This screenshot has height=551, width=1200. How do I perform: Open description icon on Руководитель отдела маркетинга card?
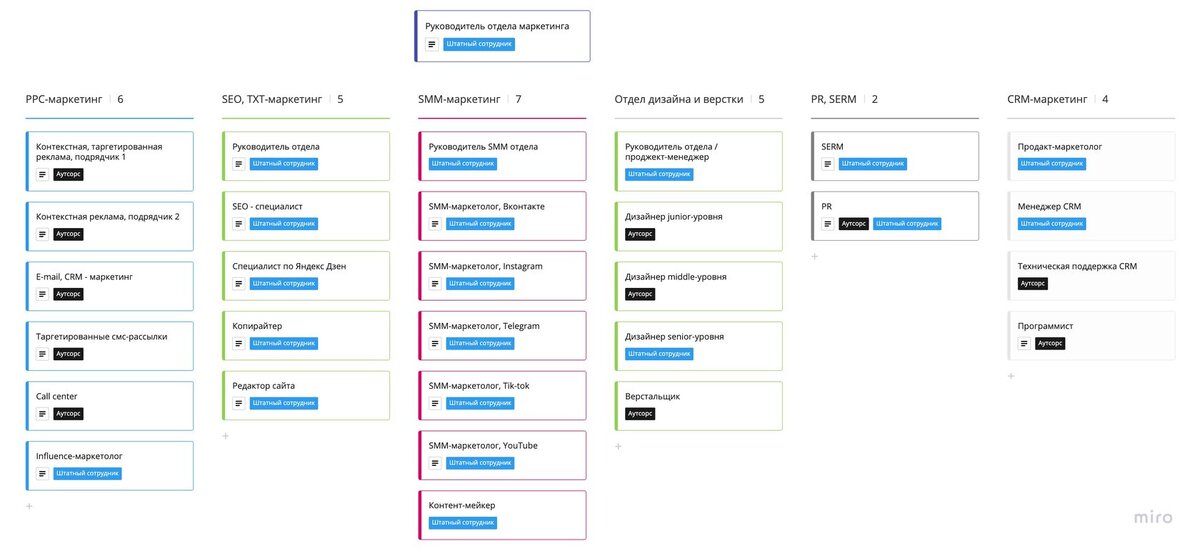432,44
